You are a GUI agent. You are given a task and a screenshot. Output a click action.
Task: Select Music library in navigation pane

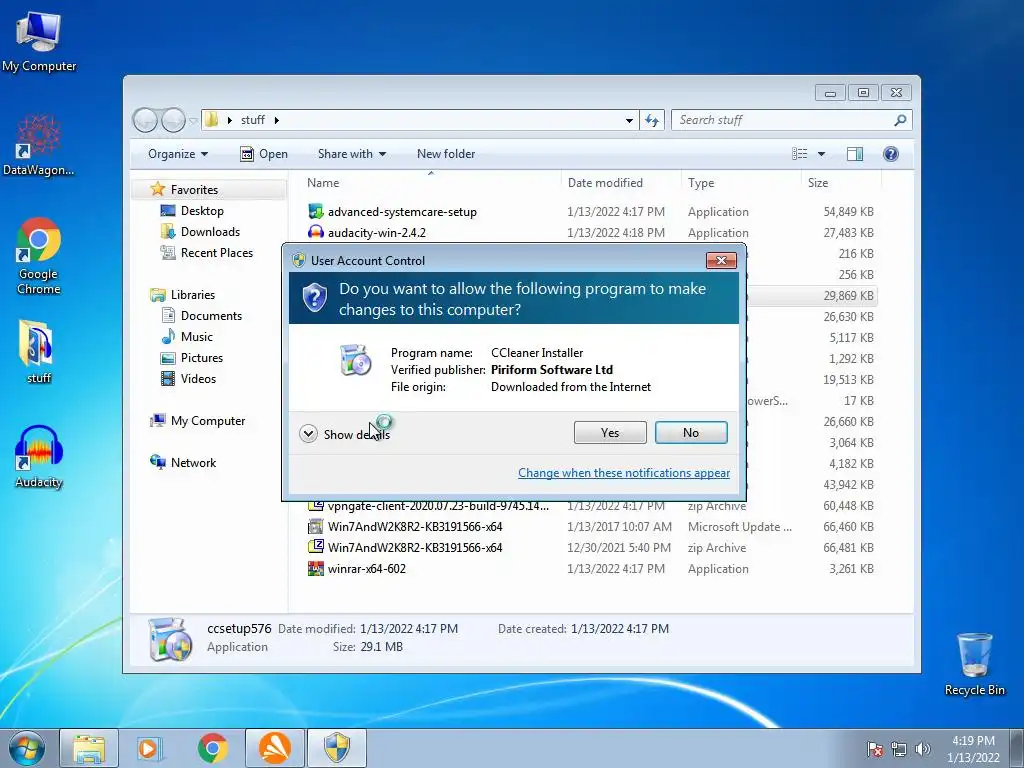pyautogui.click(x=196, y=337)
